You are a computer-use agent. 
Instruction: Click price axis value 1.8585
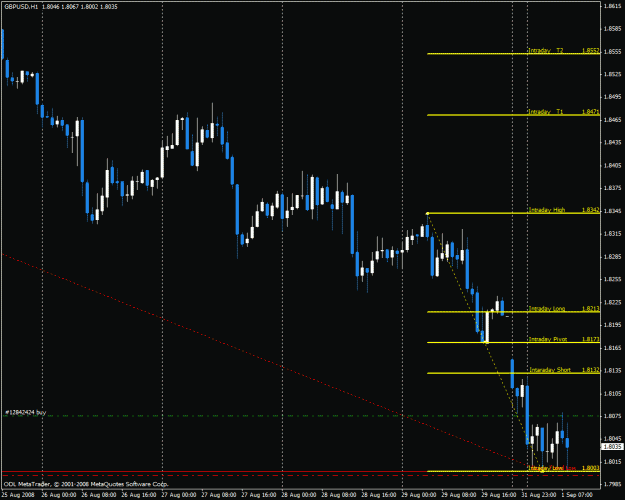coord(612,29)
